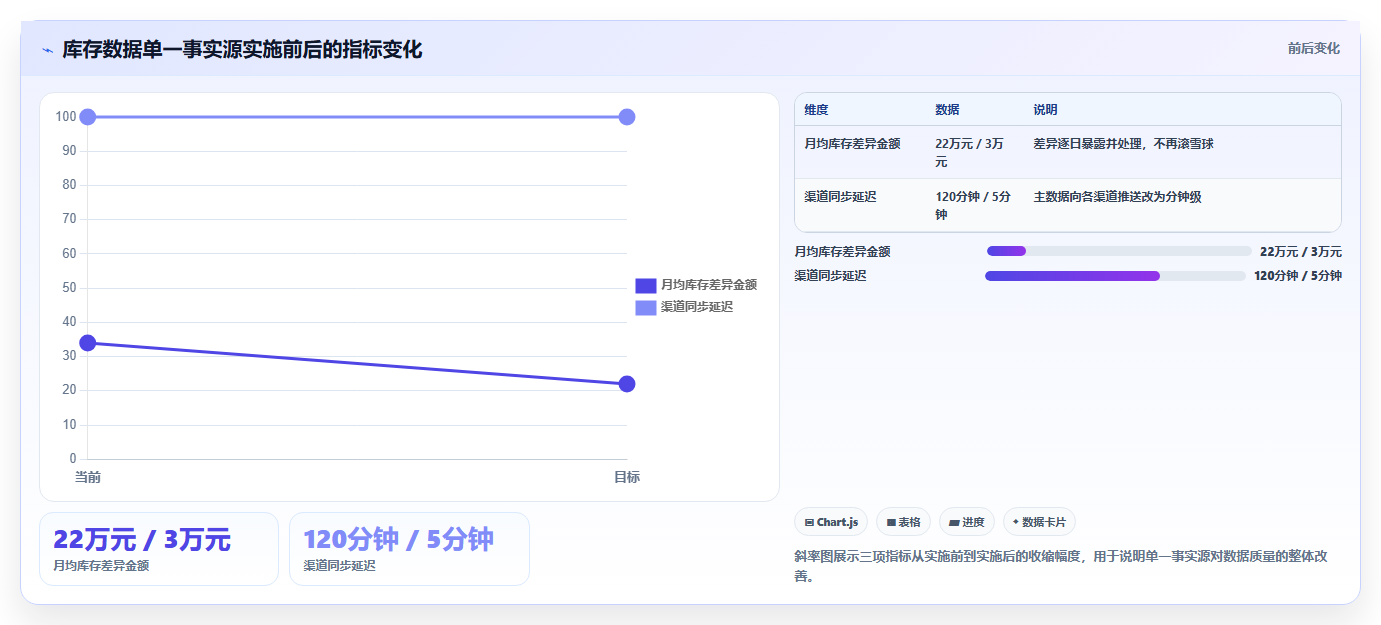
Task: Click the 斜率图 description paragraph
Action: (x=1067, y=566)
